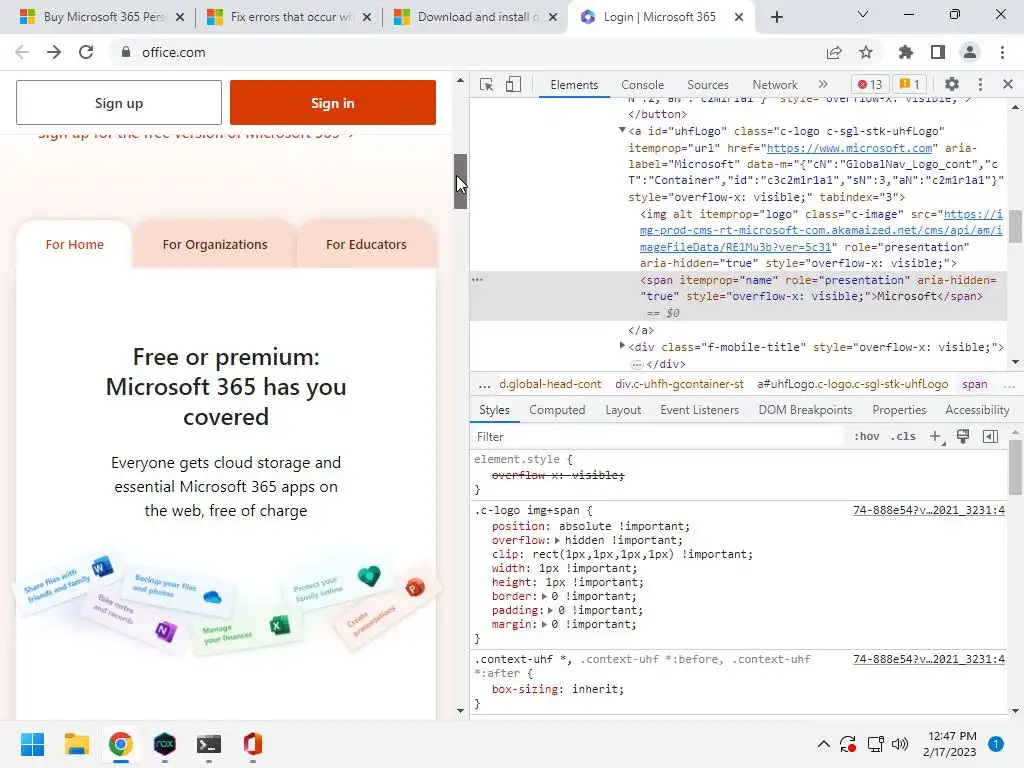Share this page icon
The image size is (1024, 768).
[x=834, y=52]
